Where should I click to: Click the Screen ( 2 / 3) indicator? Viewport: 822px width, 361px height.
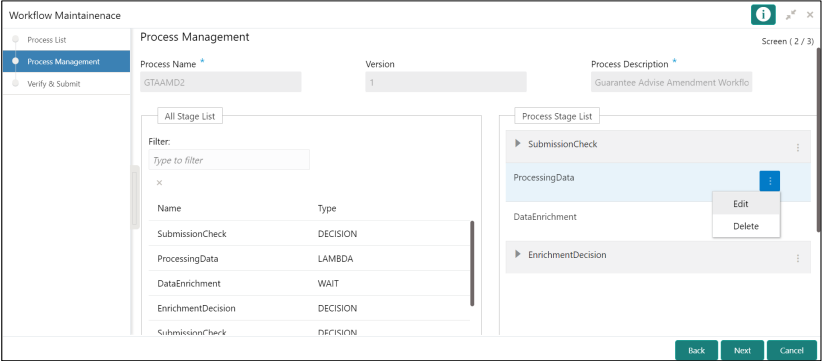coord(787,41)
